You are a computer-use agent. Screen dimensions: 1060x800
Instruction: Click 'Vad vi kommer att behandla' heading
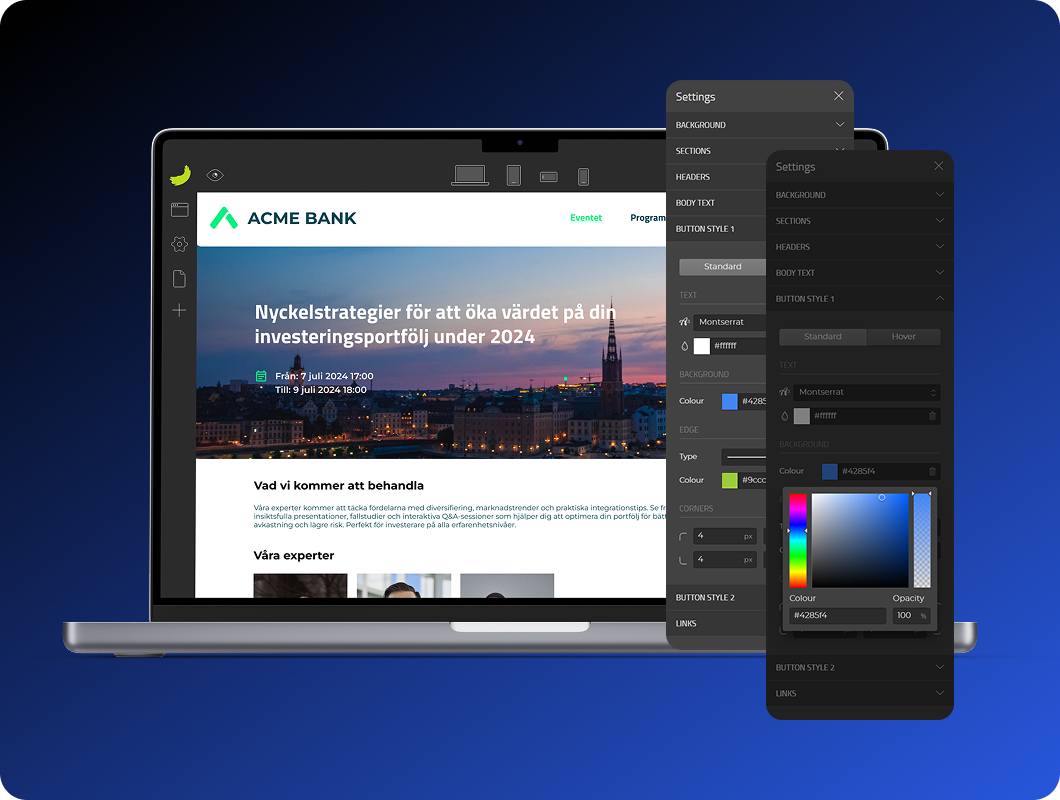pyautogui.click(x=339, y=486)
